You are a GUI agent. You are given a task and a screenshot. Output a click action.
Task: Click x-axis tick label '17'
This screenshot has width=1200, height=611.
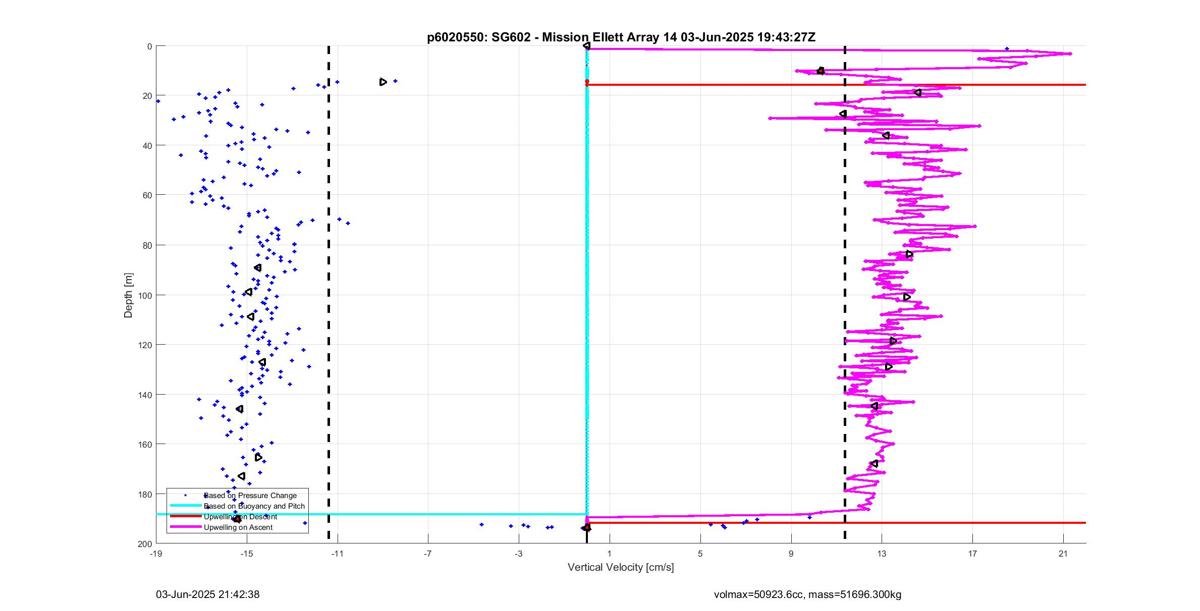point(973,553)
